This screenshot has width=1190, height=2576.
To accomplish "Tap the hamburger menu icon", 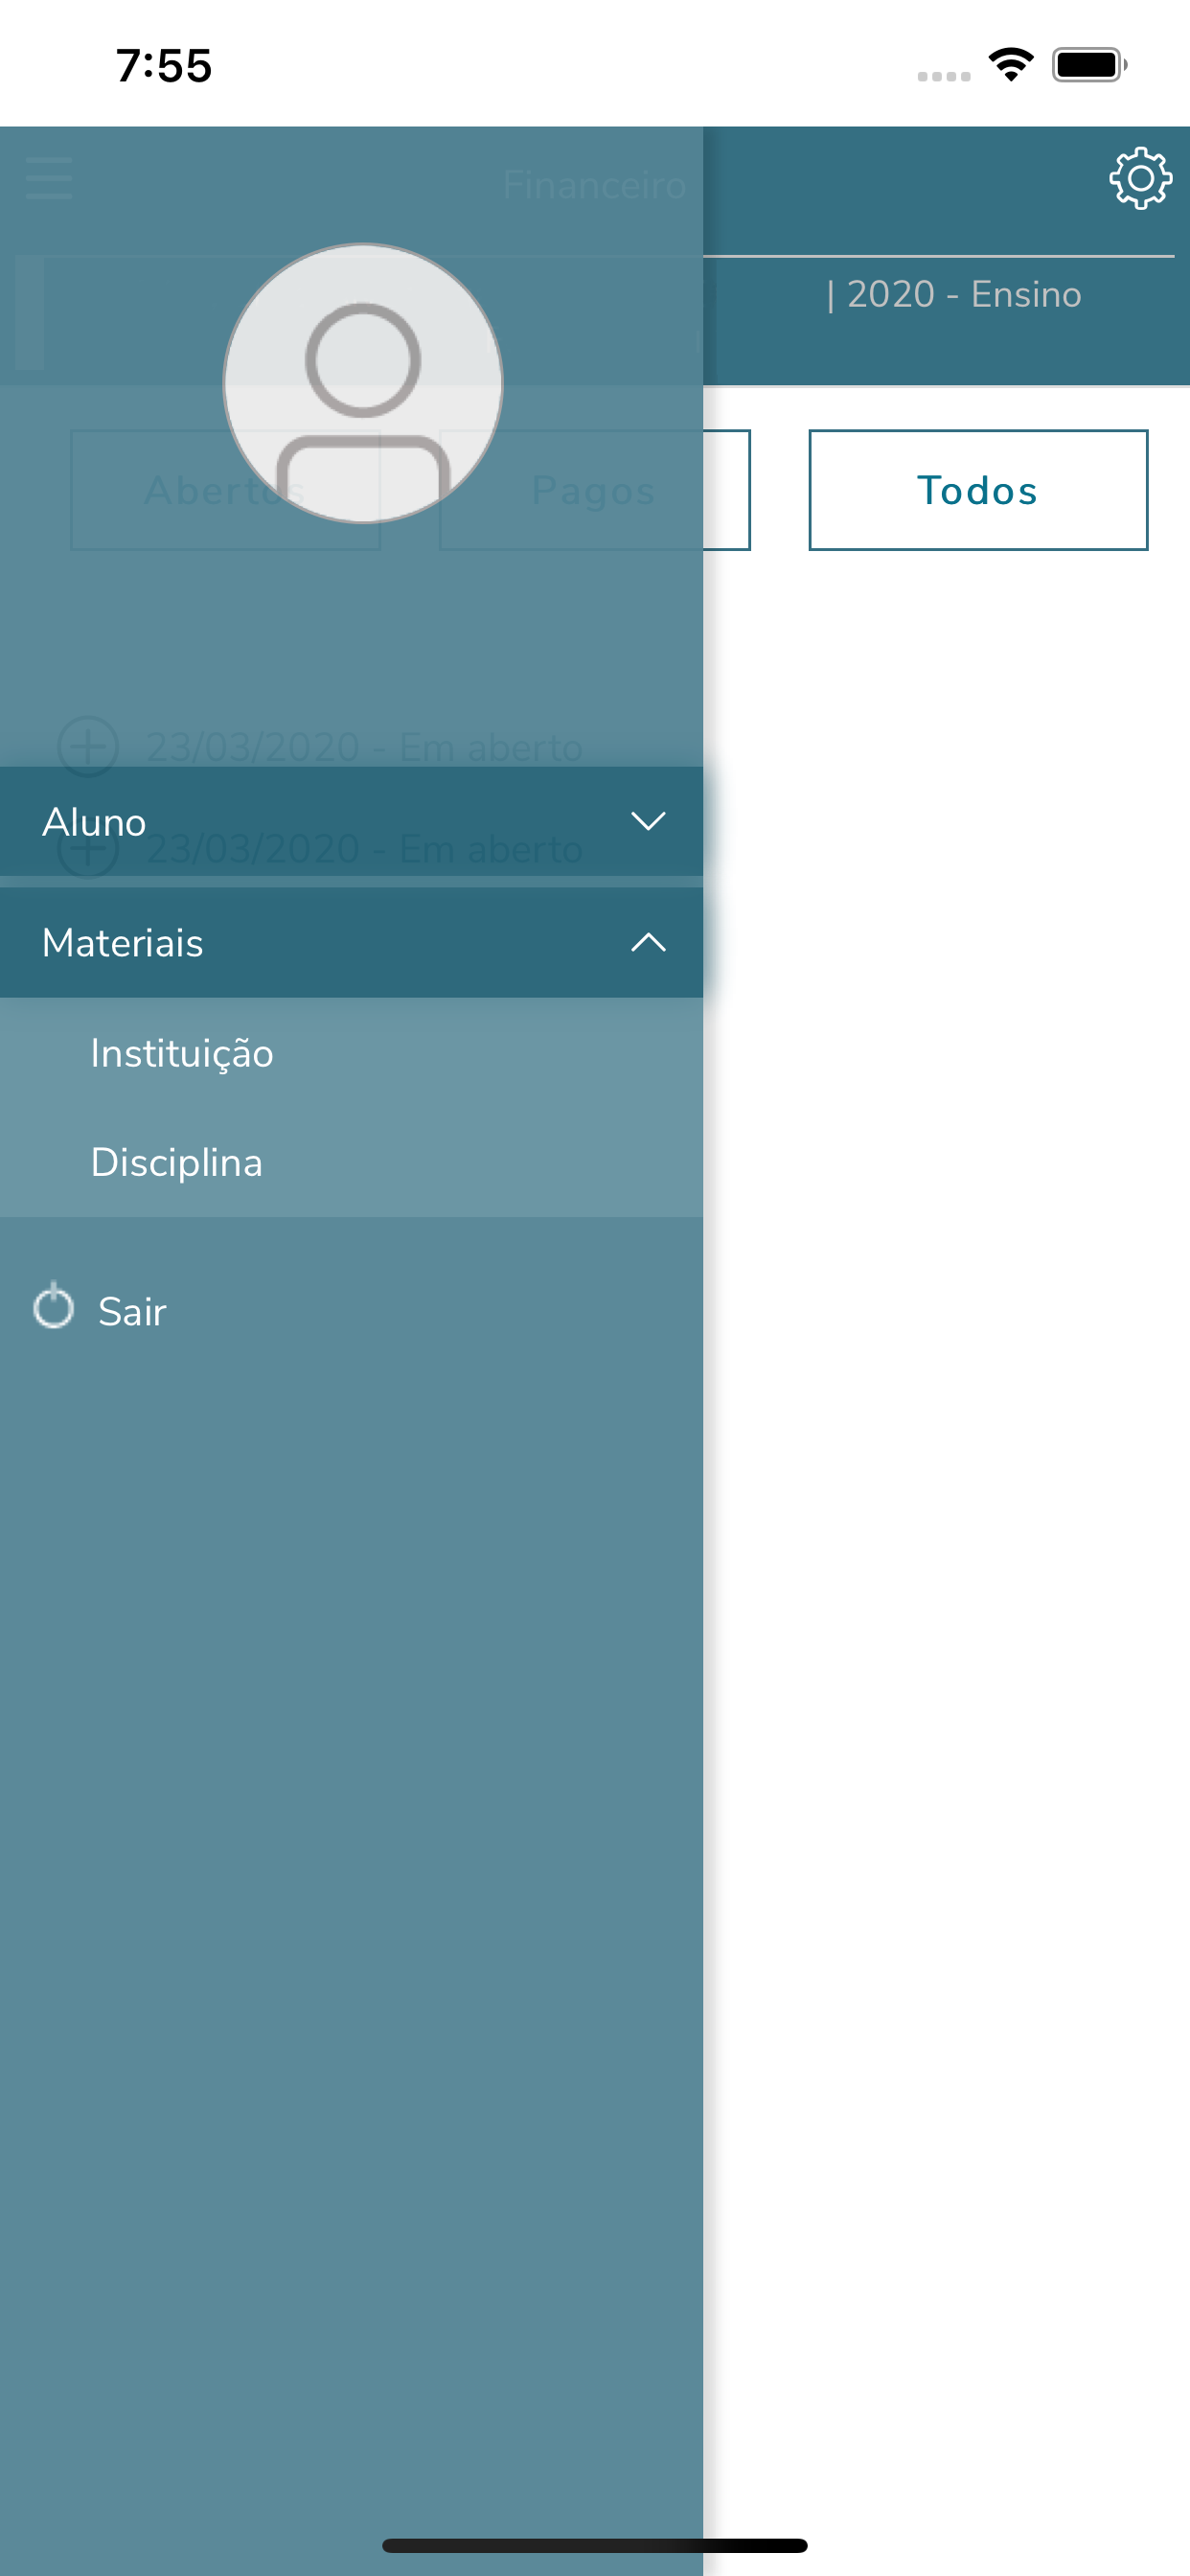I will tap(48, 178).
